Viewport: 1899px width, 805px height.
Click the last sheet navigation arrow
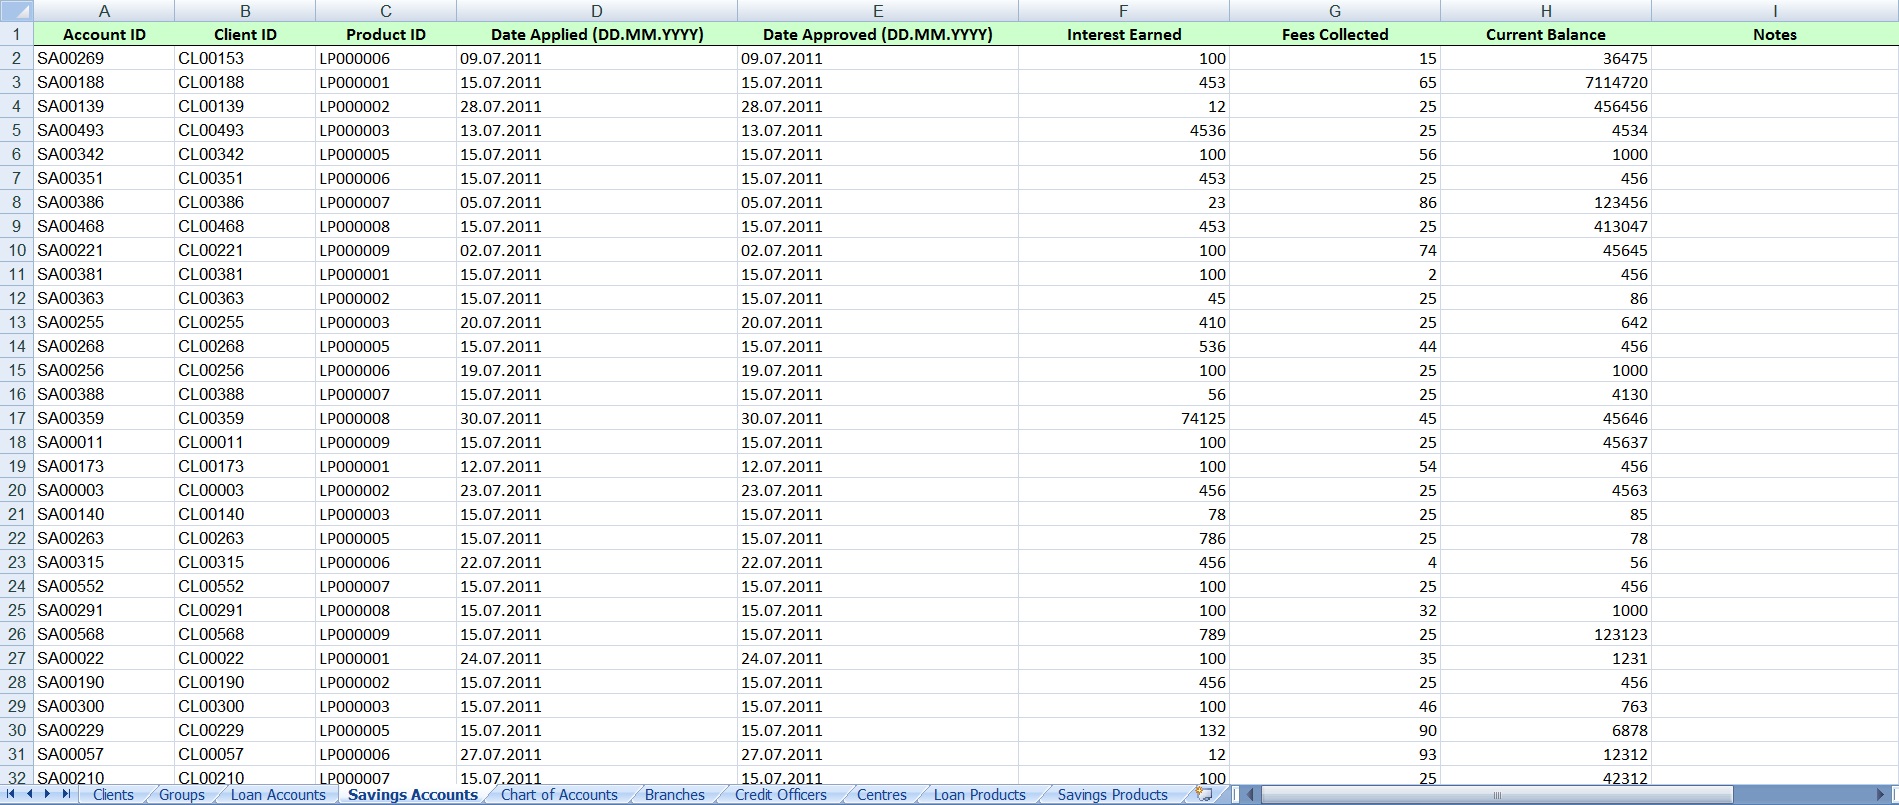click(66, 794)
